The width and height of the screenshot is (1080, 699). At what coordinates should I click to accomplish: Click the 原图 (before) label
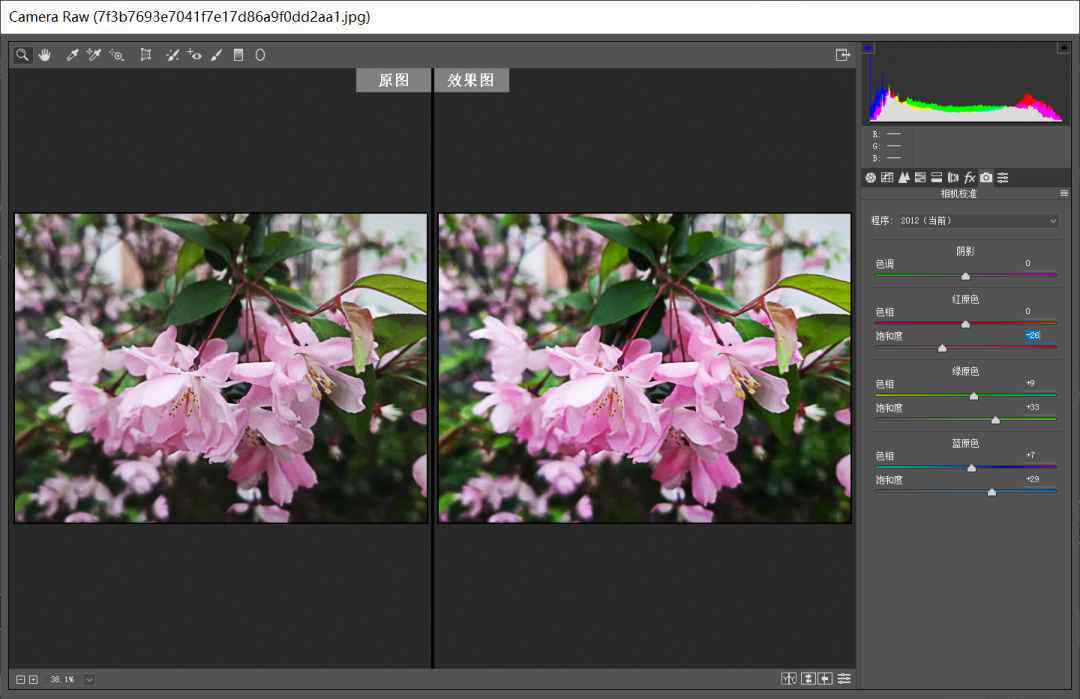[x=393, y=80]
